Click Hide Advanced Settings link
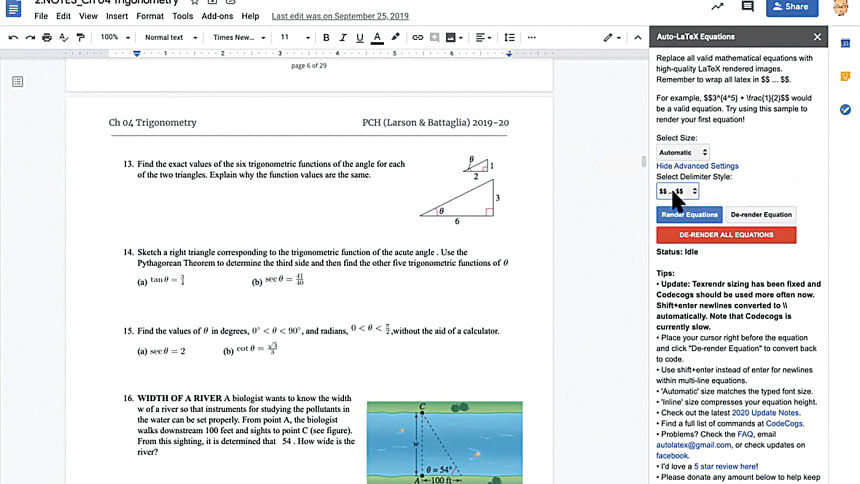This screenshot has width=860, height=484. pos(697,166)
